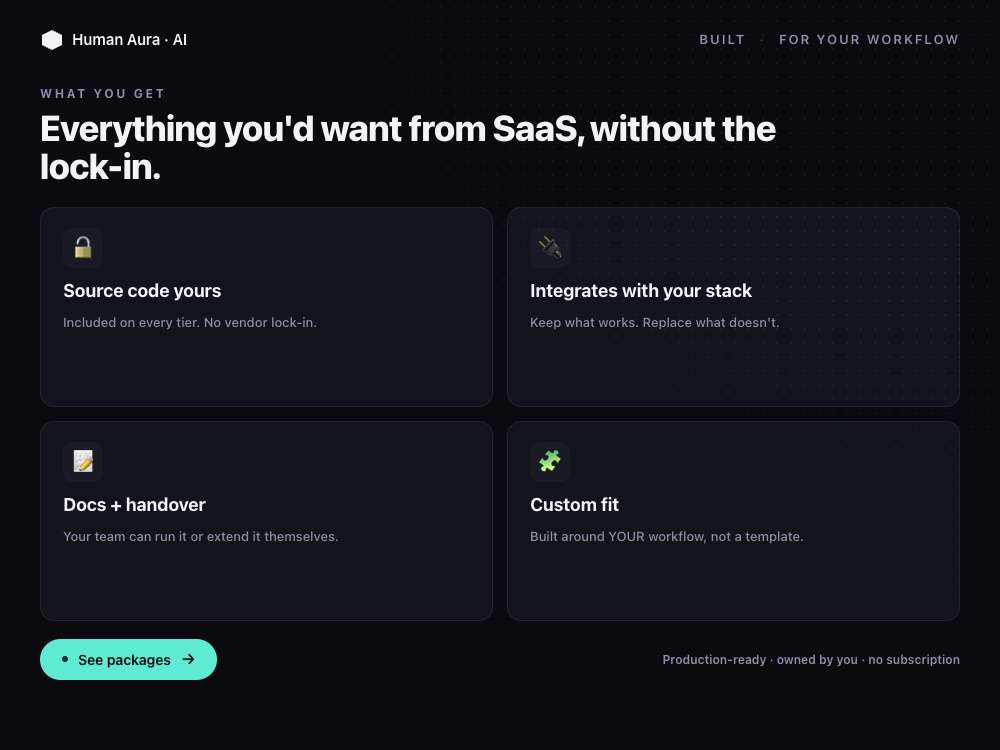Click the Built around YOUR workflow description
The image size is (1000, 750).
(666, 536)
